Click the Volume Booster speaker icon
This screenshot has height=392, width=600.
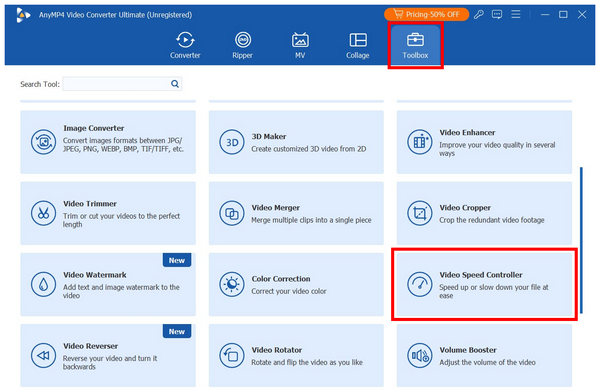click(x=419, y=356)
